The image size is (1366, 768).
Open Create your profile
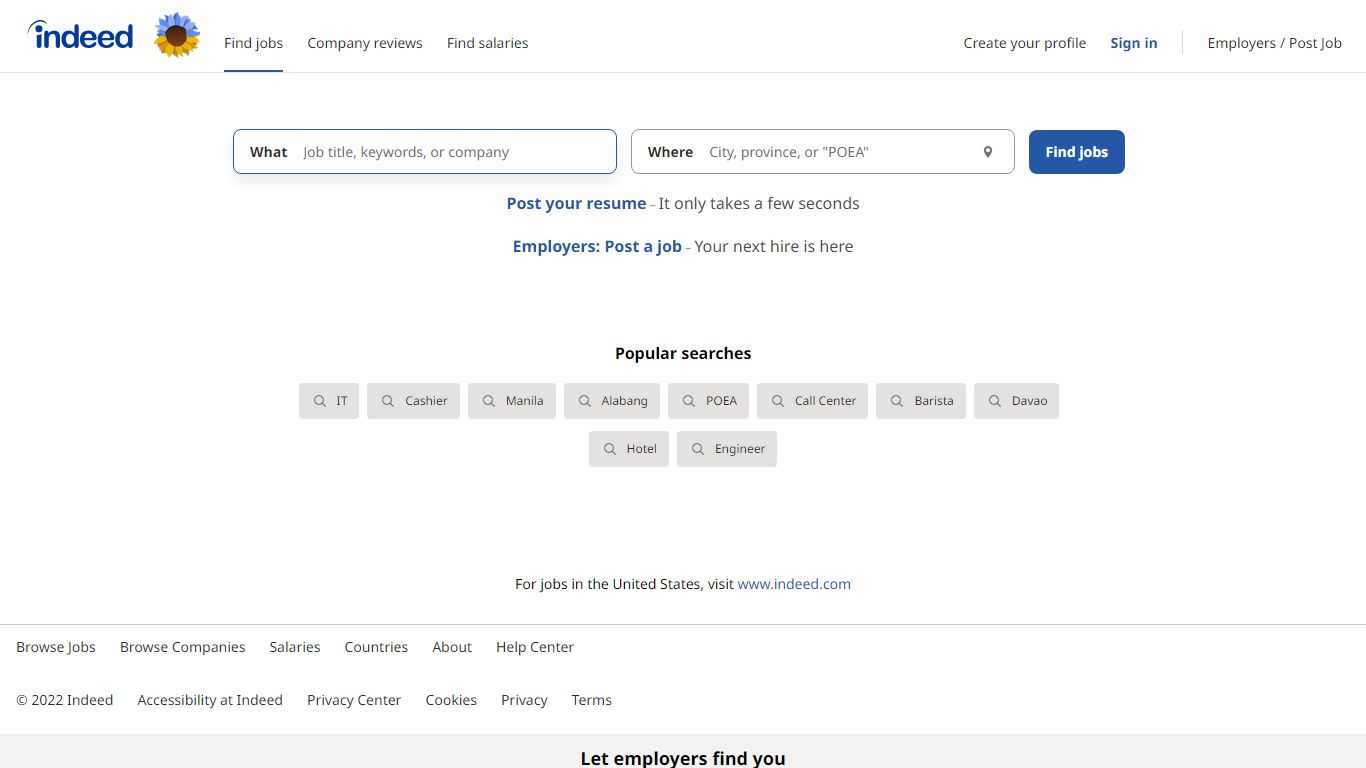pyautogui.click(x=1024, y=43)
